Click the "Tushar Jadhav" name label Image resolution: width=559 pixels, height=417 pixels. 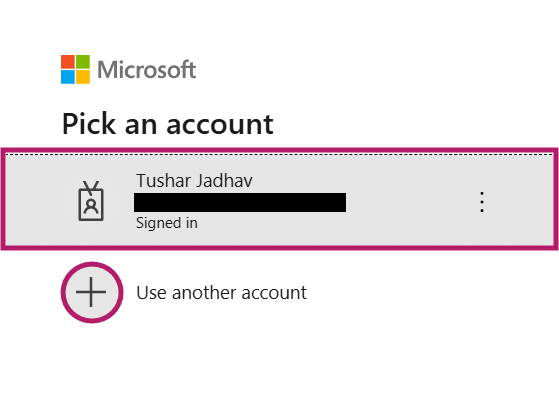coord(194,180)
